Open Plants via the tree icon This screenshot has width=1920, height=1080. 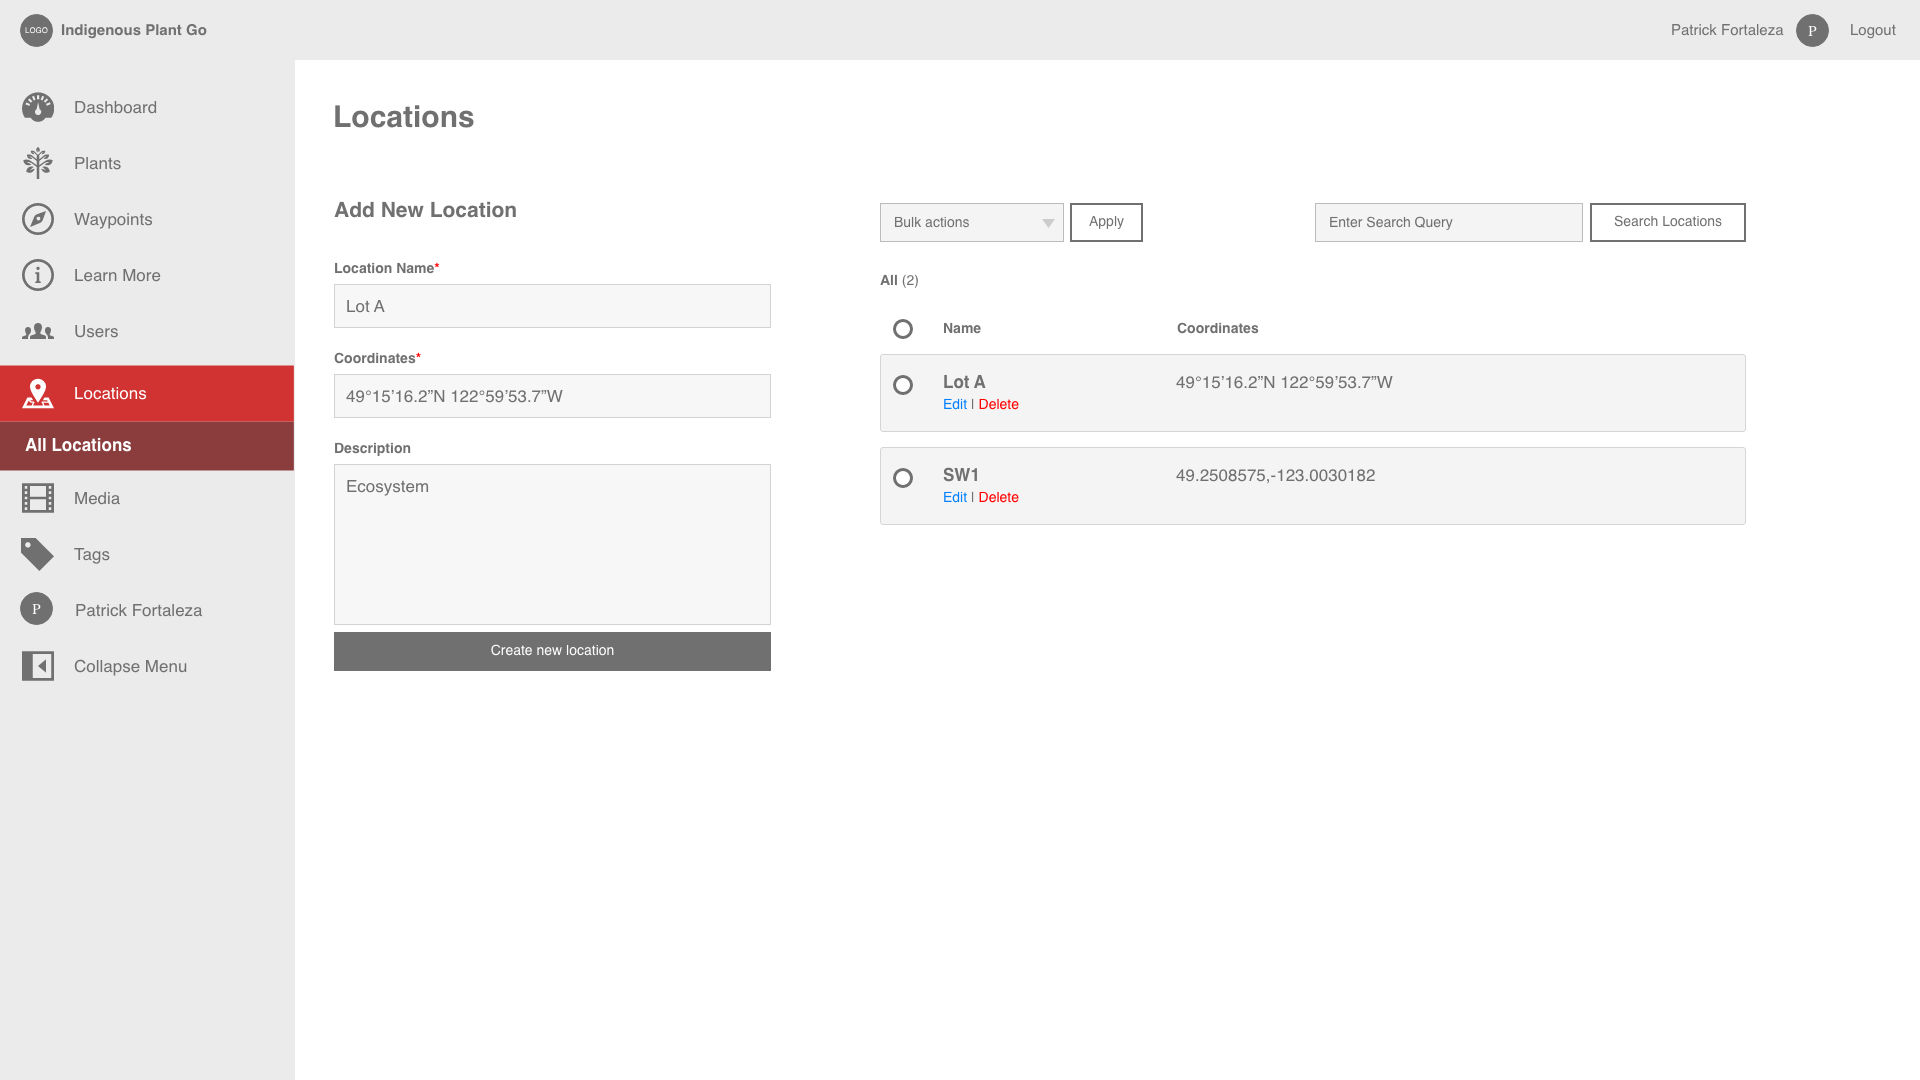38,163
